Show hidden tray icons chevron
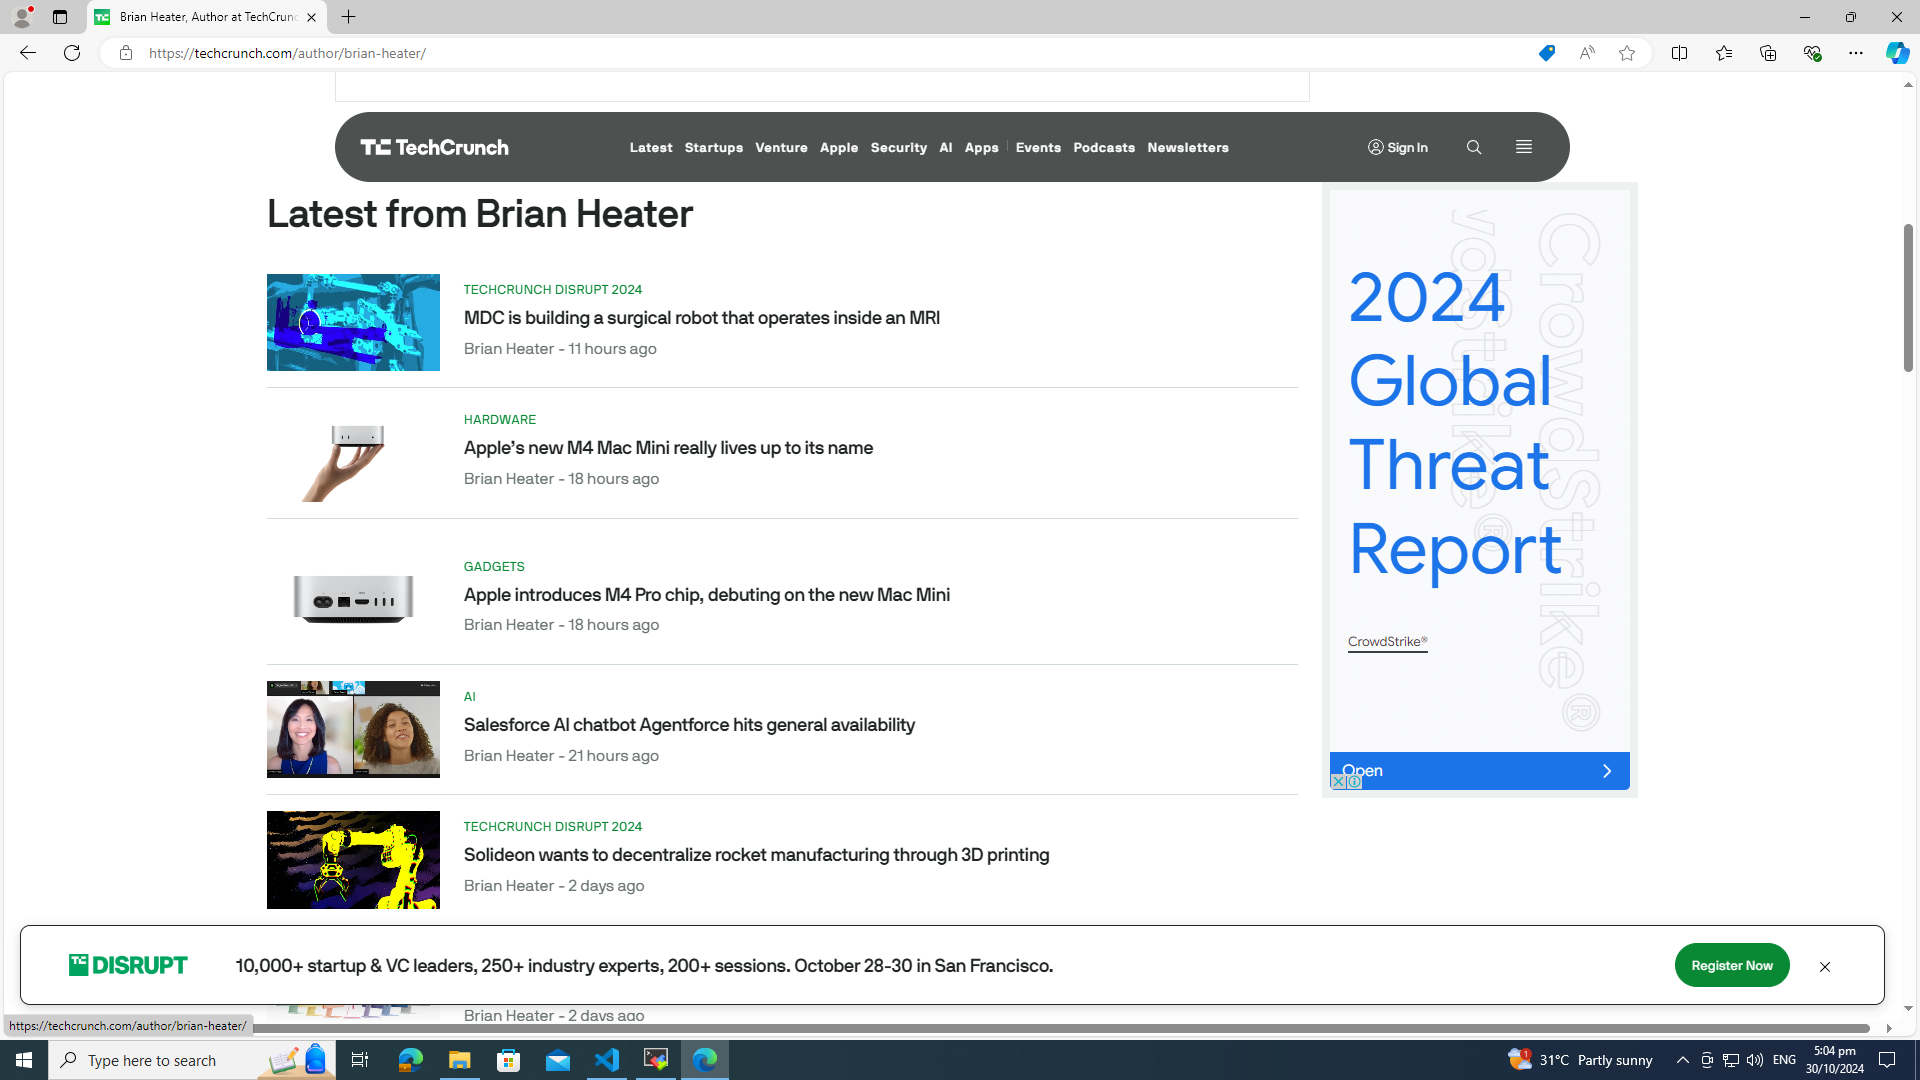Image resolution: width=1920 pixels, height=1080 pixels. coord(1682,1060)
